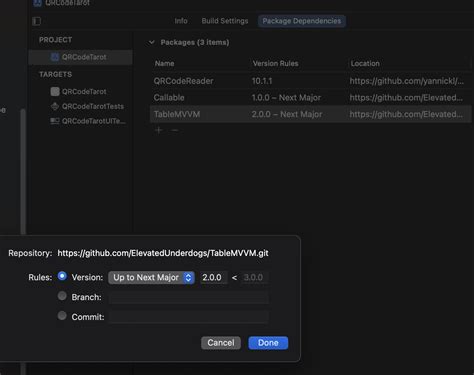The height and width of the screenshot is (375, 474).
Task: Click the TableMVVM row location URL
Action: [406, 114]
